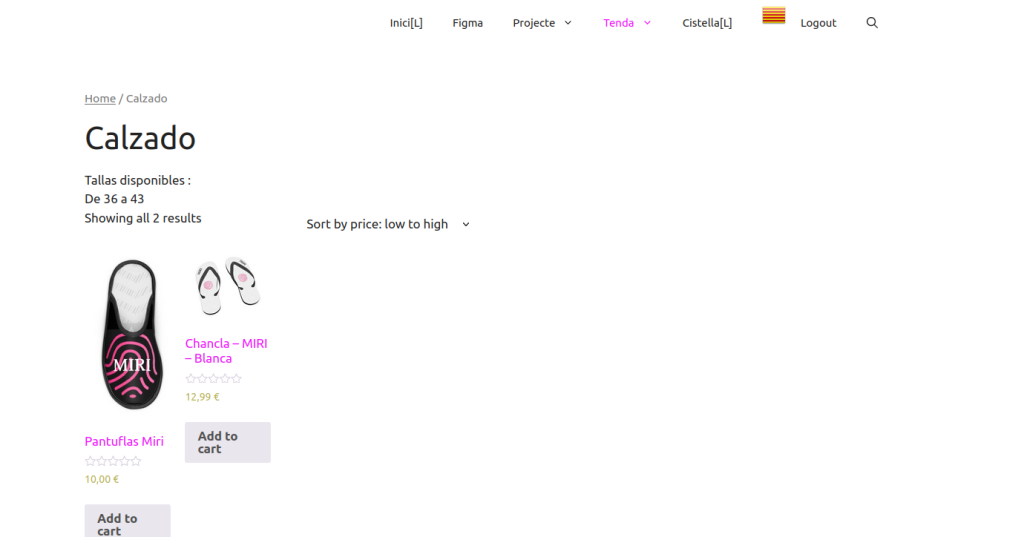Screen dimensions: 1024x537
Task: Open the Pantuflas Miri product image
Action: tap(131, 335)
